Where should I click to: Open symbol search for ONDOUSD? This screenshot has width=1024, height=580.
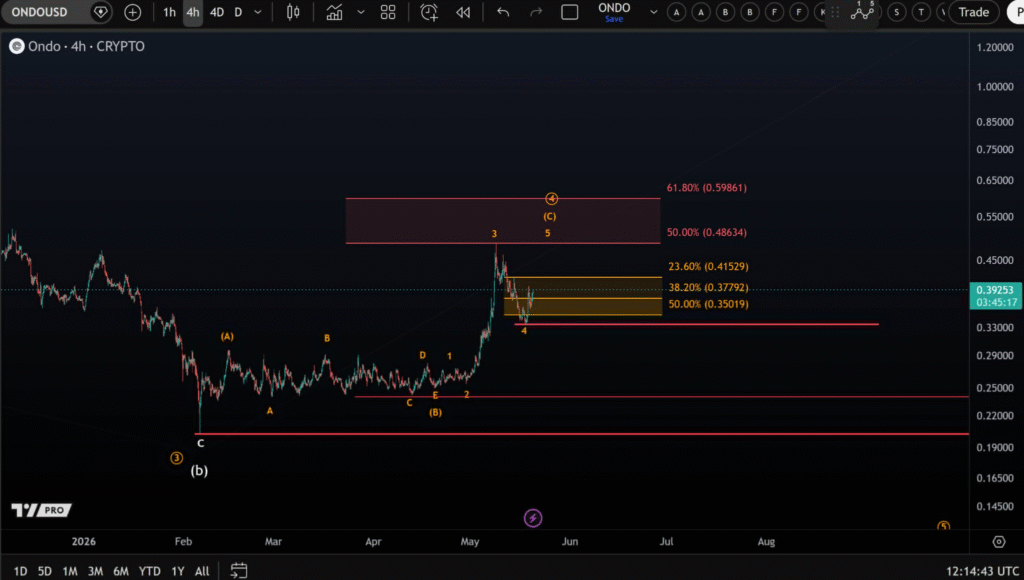point(39,12)
